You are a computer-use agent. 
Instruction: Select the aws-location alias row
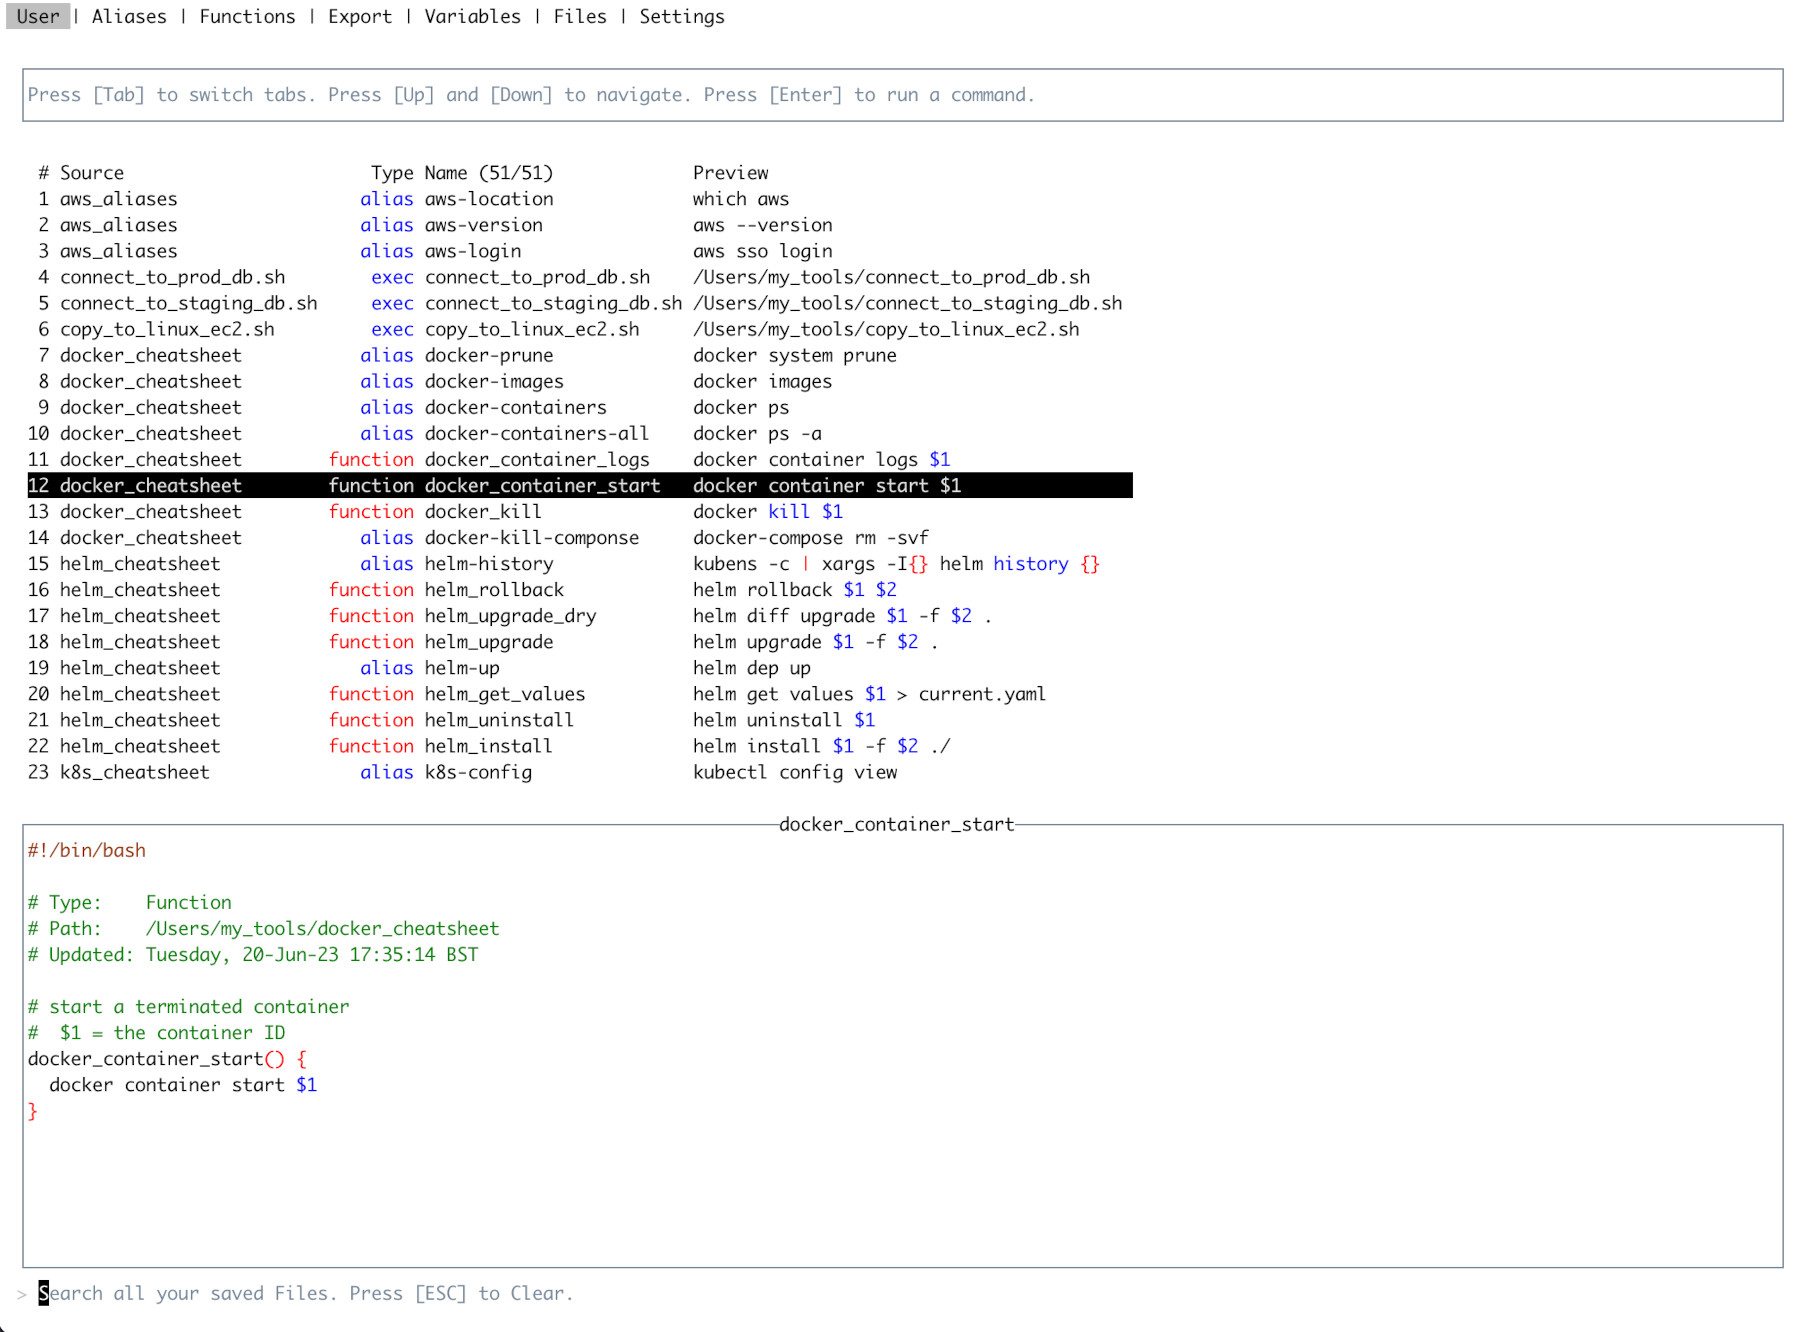[x=488, y=199]
